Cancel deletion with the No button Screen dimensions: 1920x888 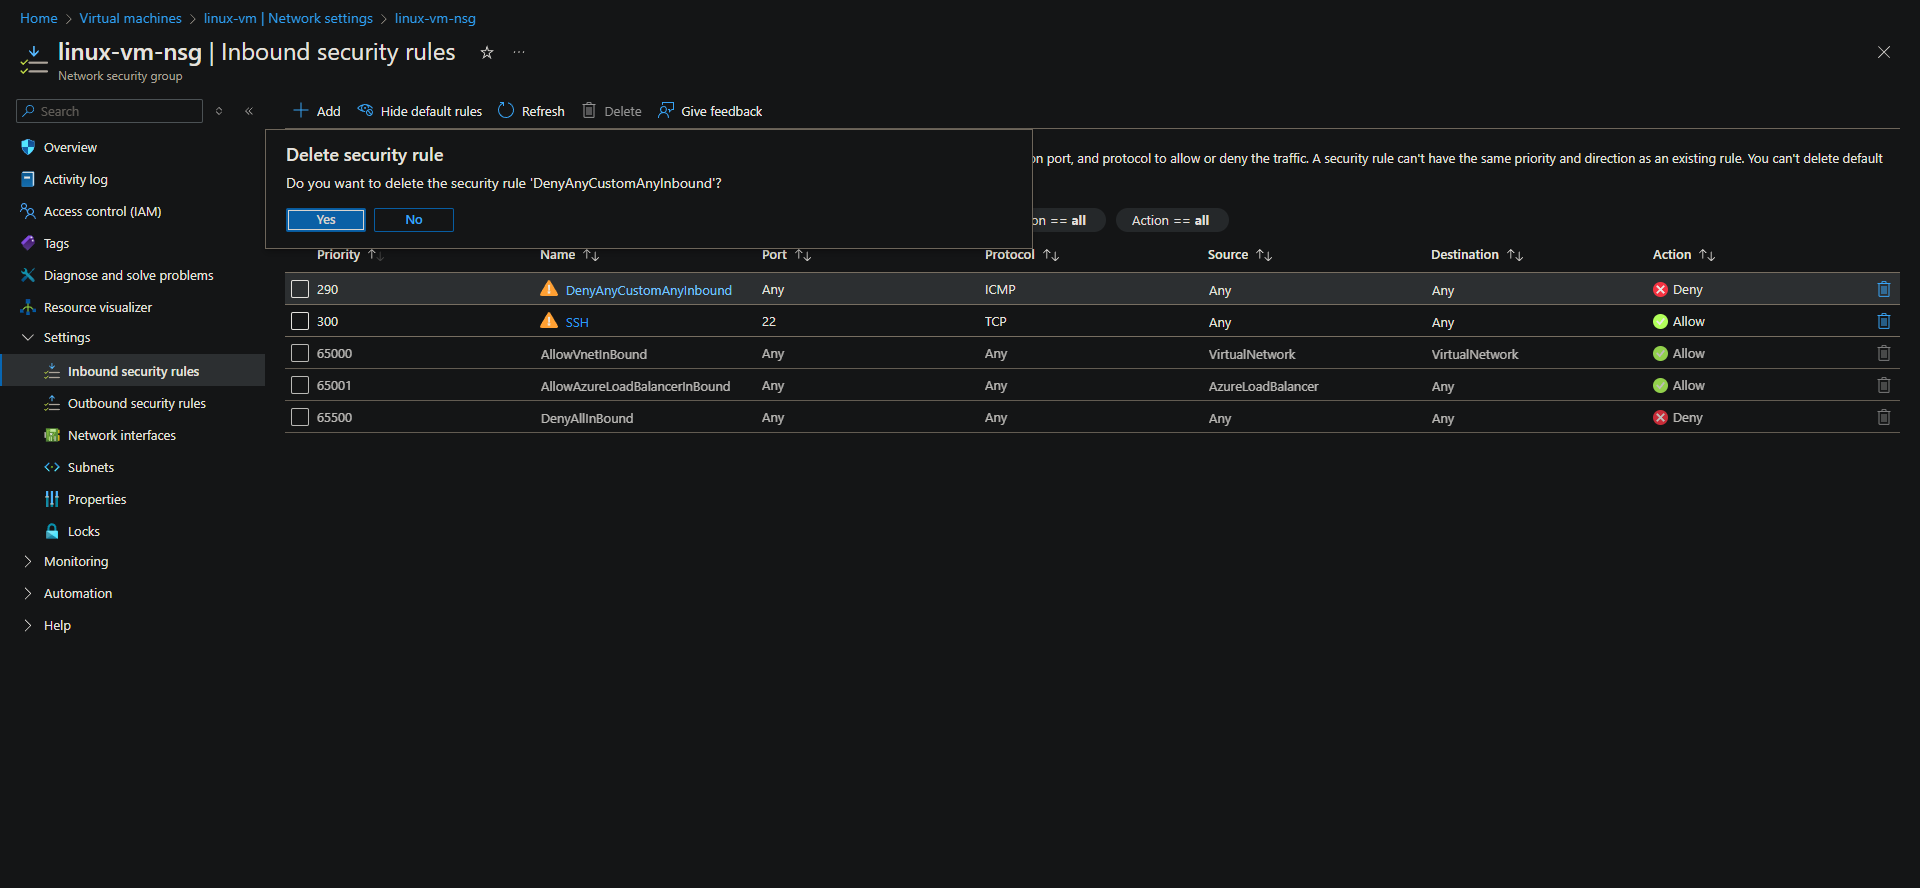(414, 220)
